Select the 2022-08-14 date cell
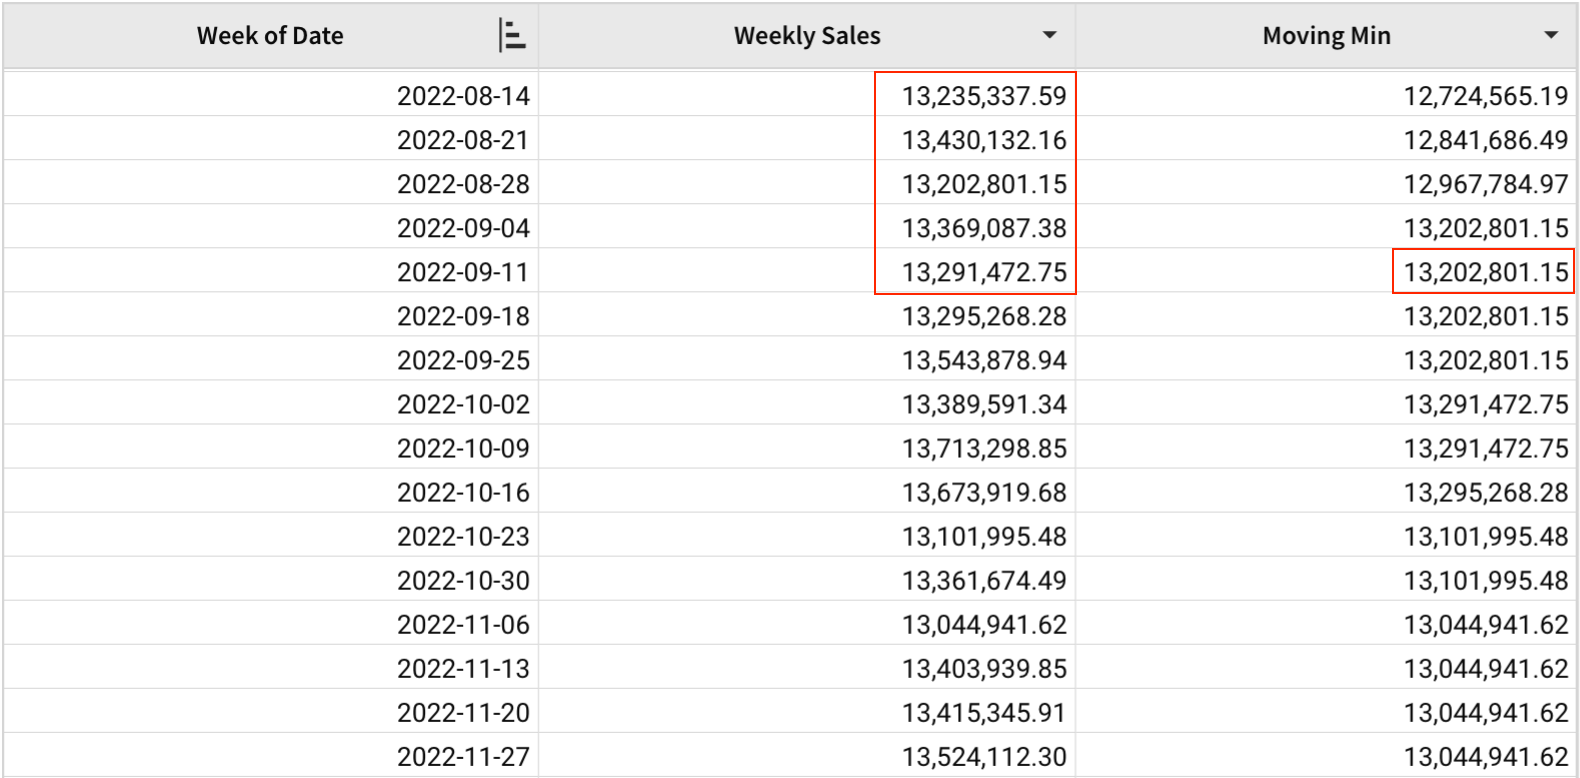Screen dimensions: 1580x778 tap(463, 96)
